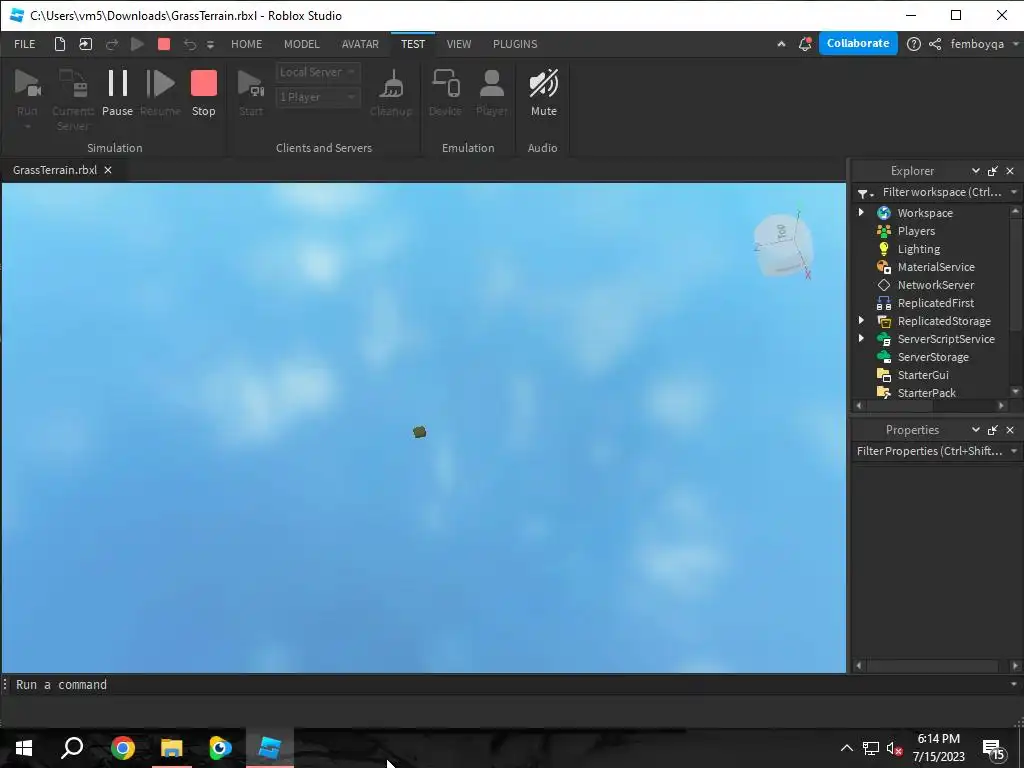Screen dimensions: 1024x768
Task: Switch to the HOME ribbon tab
Action: click(246, 44)
